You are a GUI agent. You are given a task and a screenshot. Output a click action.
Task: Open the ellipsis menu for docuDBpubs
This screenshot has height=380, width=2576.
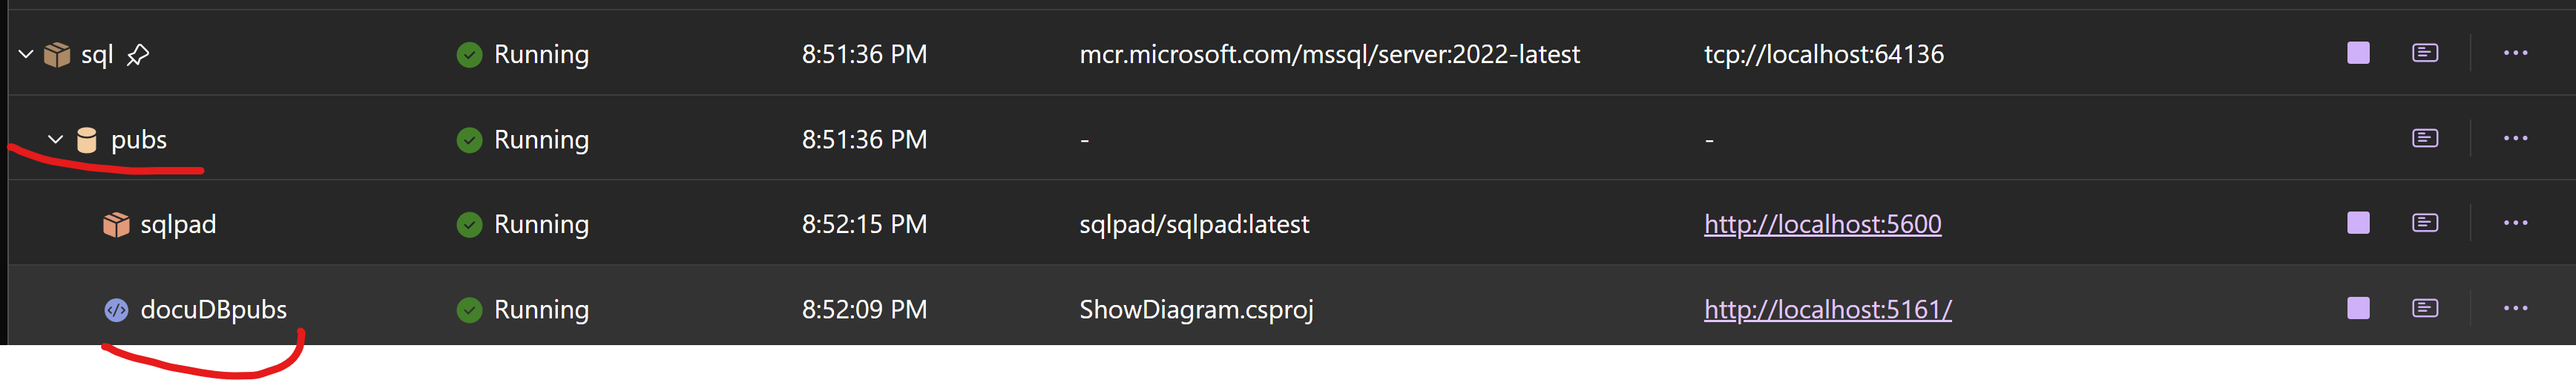pyautogui.click(x=2515, y=308)
